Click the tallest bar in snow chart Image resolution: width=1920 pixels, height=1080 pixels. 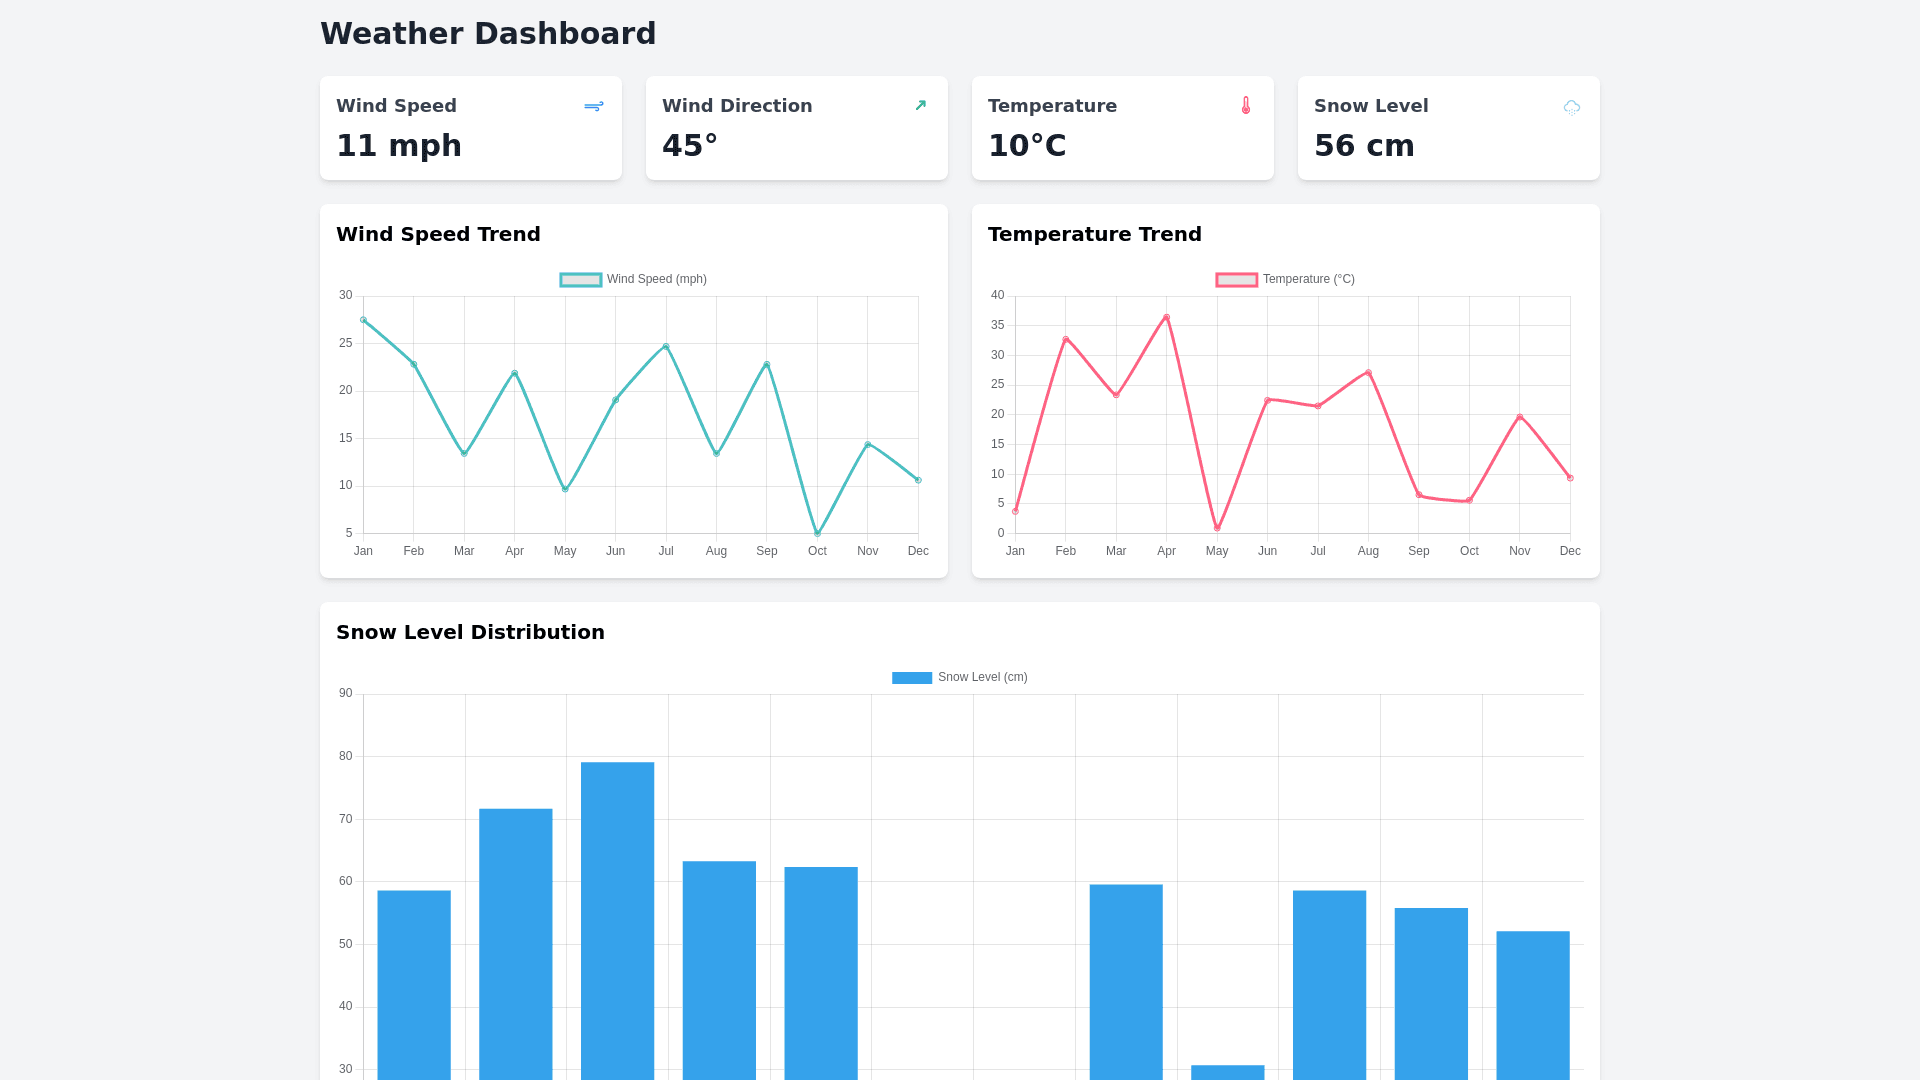pos(617,920)
